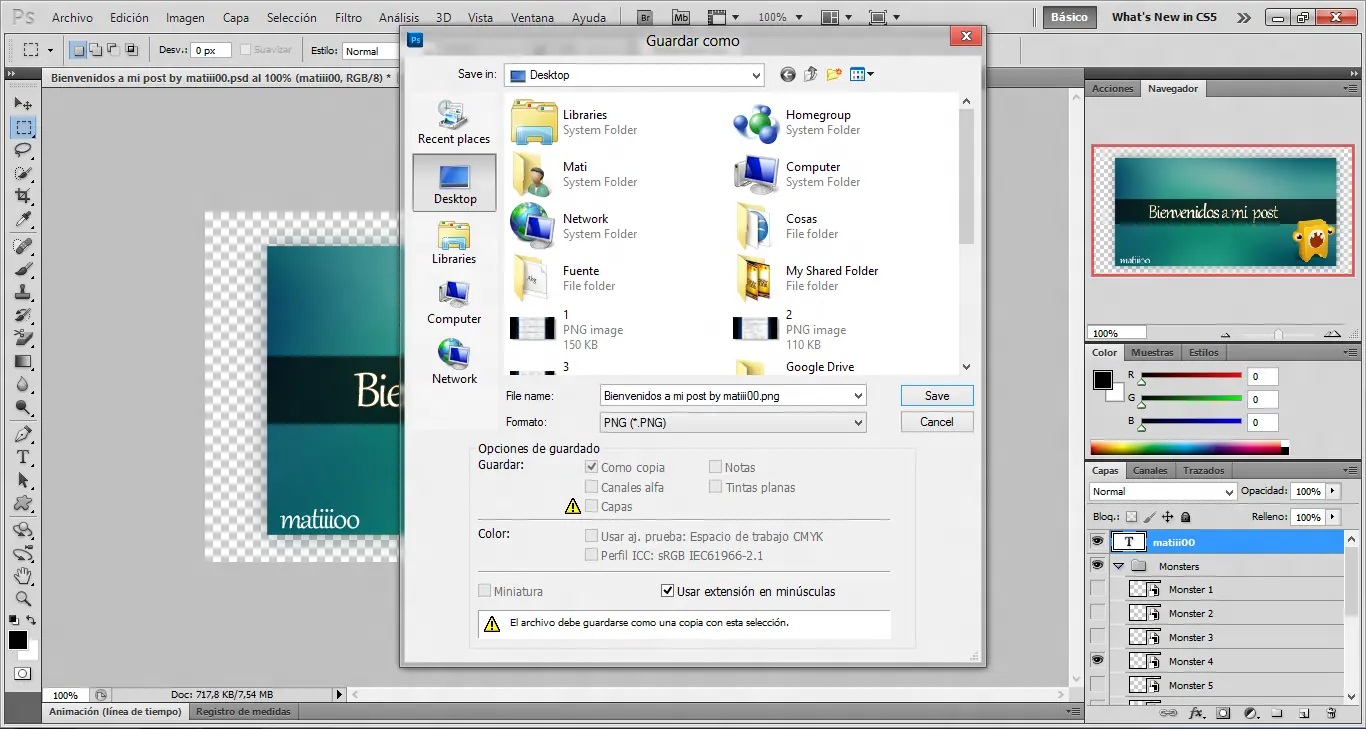Switch to the Muestras tab
Viewport: 1366px width, 729px height.
1152,352
